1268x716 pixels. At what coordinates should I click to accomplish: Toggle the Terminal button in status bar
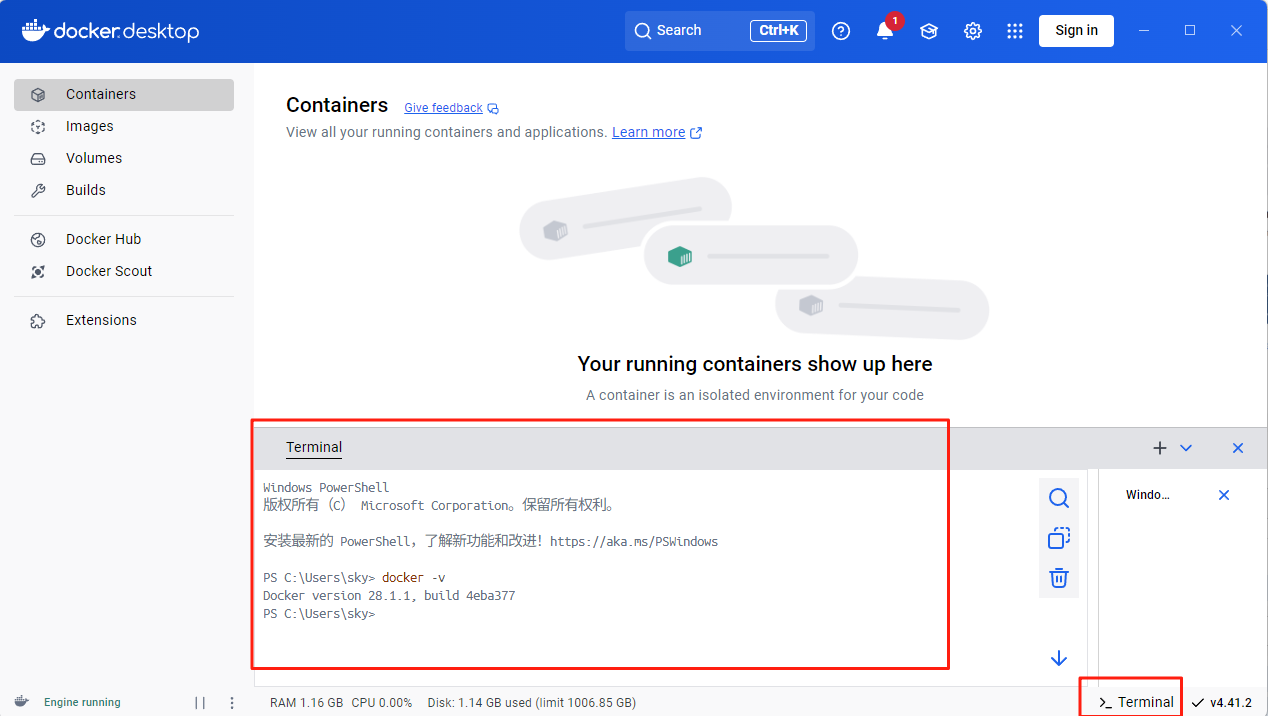click(1135, 702)
